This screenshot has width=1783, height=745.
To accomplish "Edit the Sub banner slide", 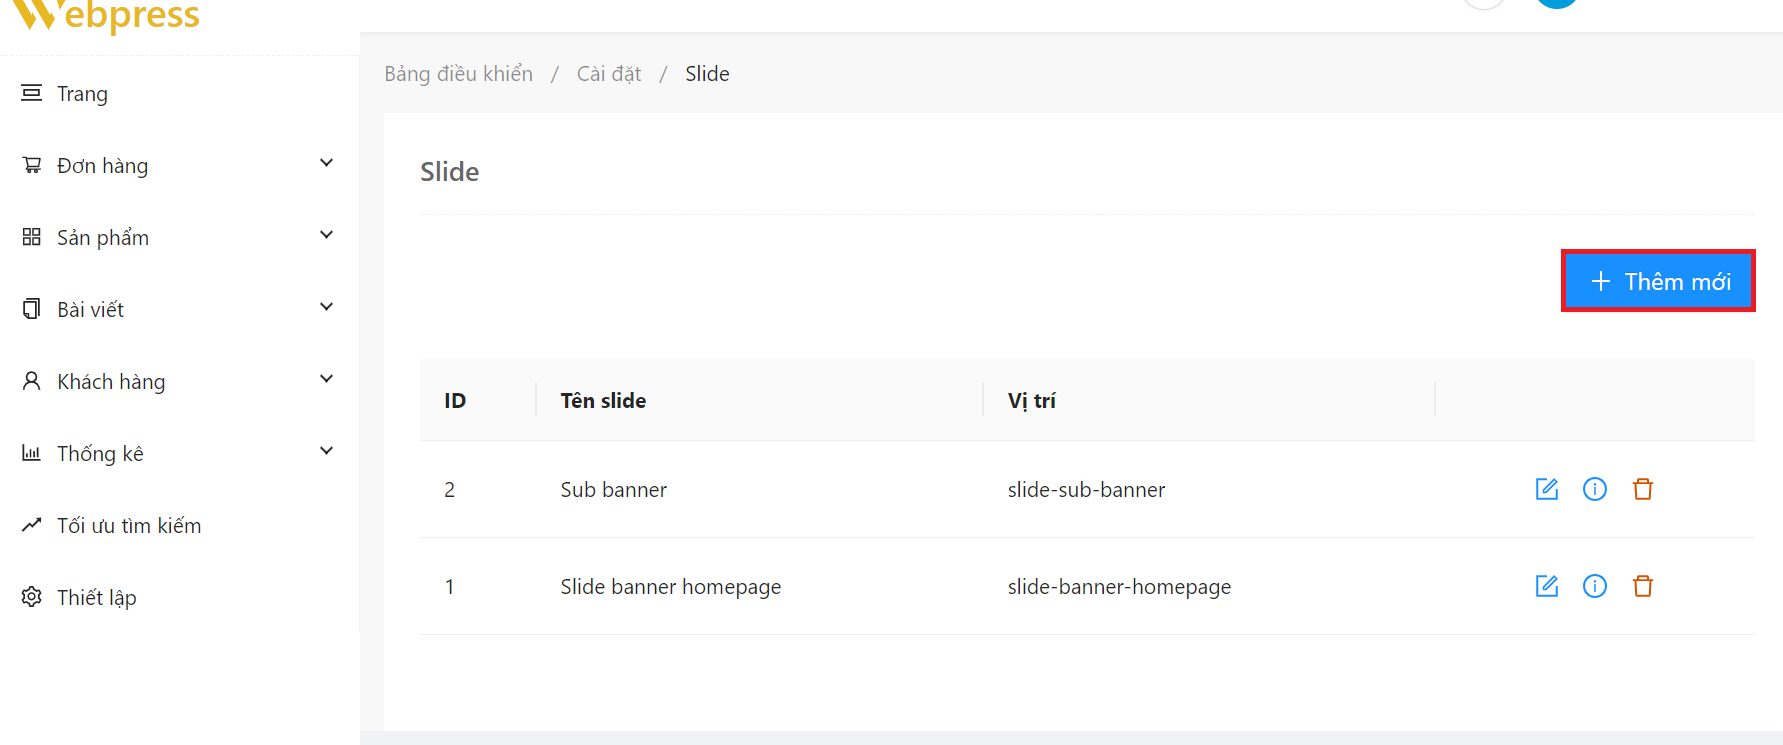I will tap(1546, 489).
